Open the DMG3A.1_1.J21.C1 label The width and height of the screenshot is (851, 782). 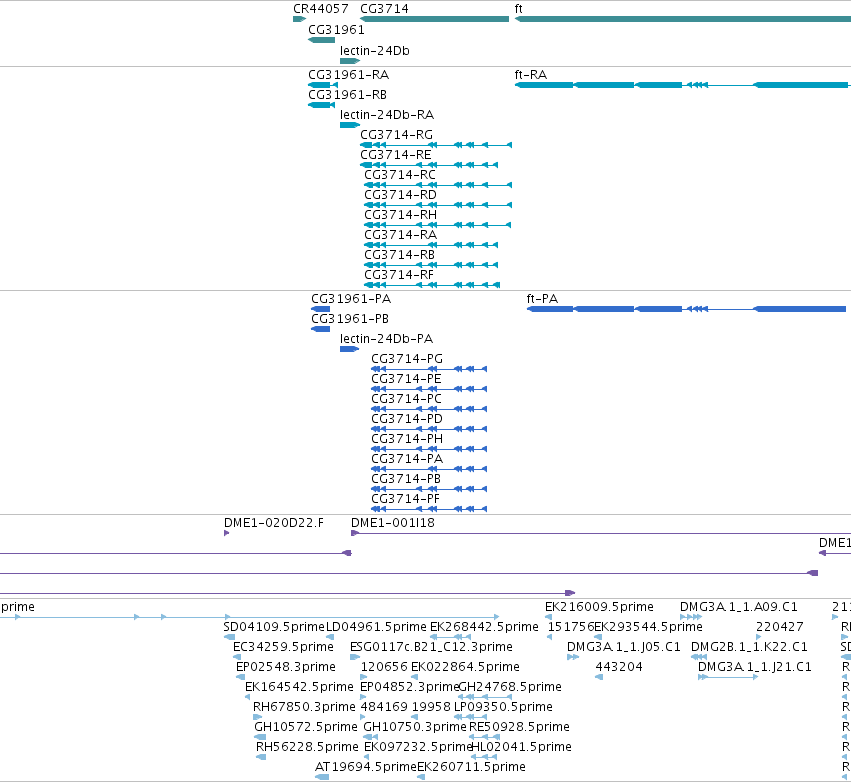pyautogui.click(x=754, y=667)
